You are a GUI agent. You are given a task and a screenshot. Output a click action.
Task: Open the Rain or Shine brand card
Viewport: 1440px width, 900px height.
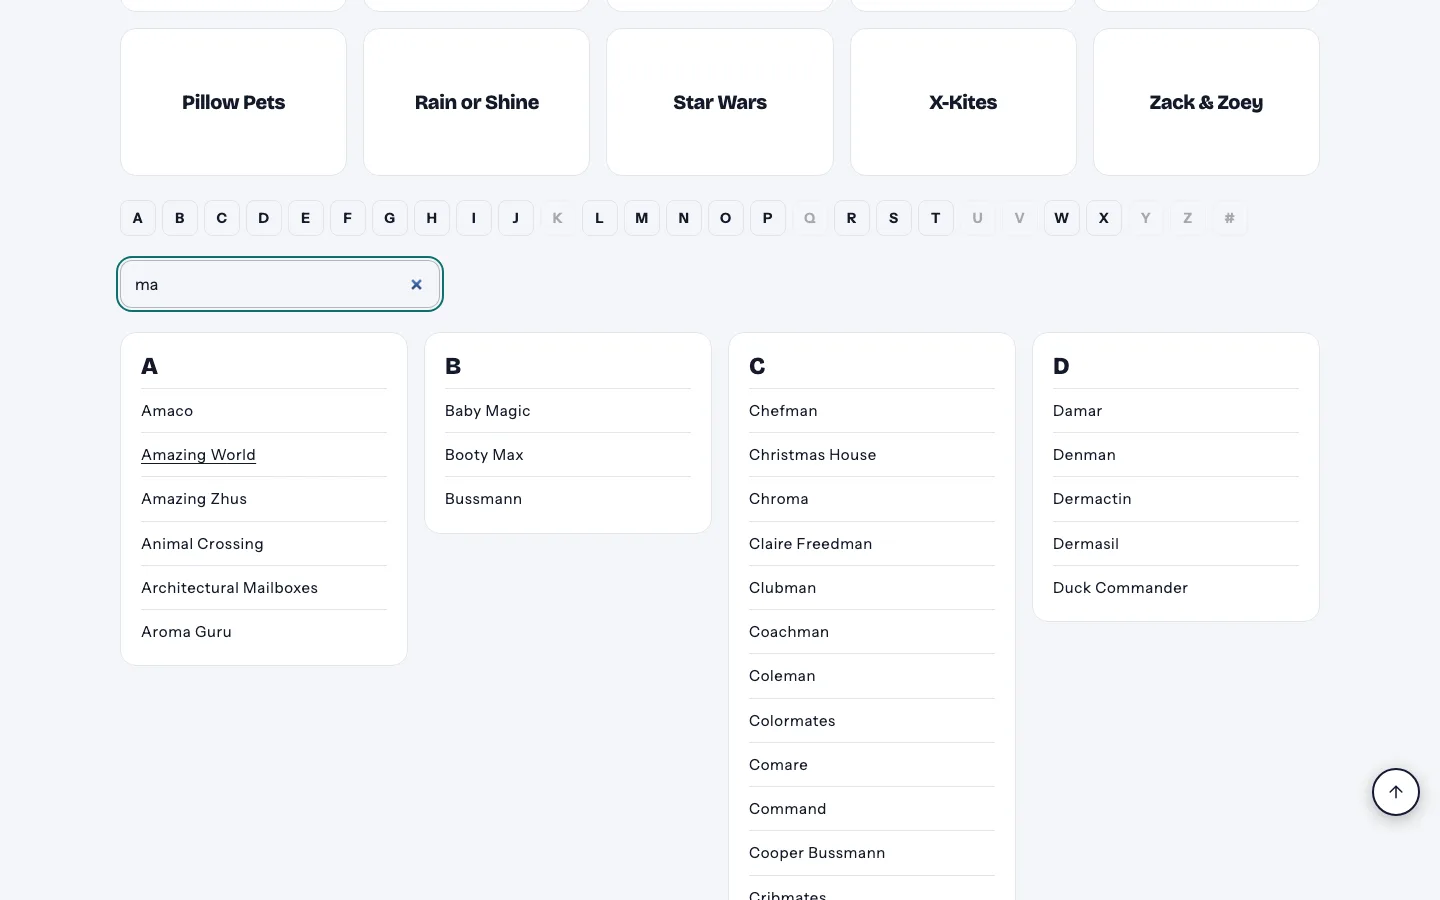point(477,102)
